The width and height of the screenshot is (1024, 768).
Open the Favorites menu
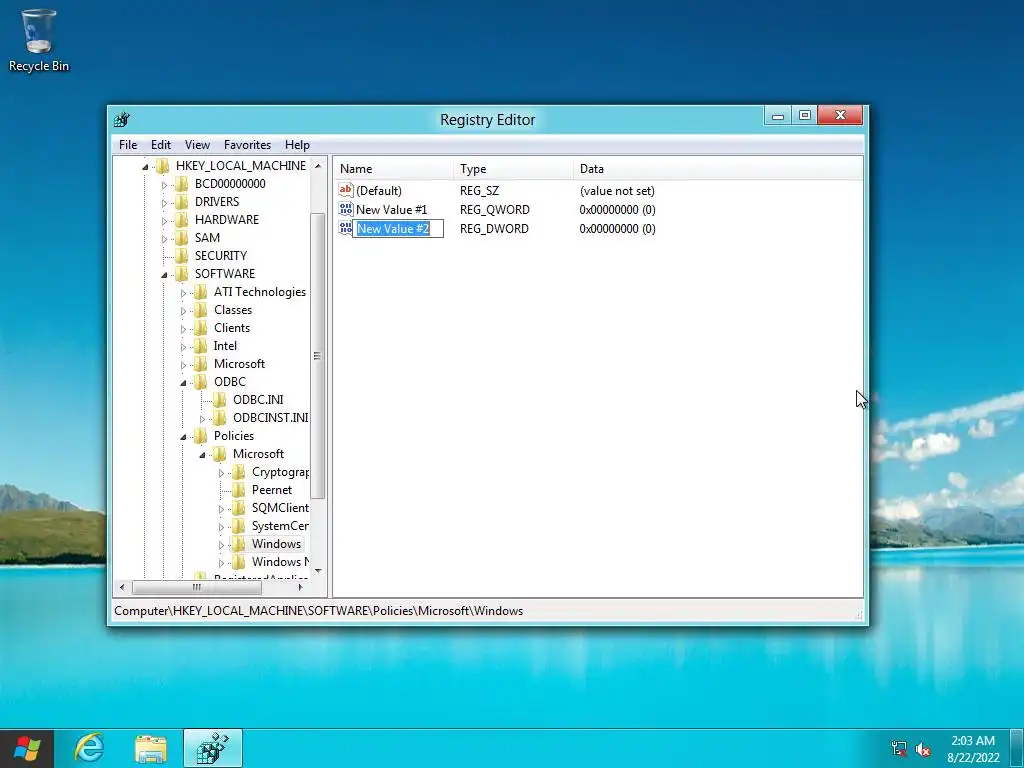(x=247, y=145)
